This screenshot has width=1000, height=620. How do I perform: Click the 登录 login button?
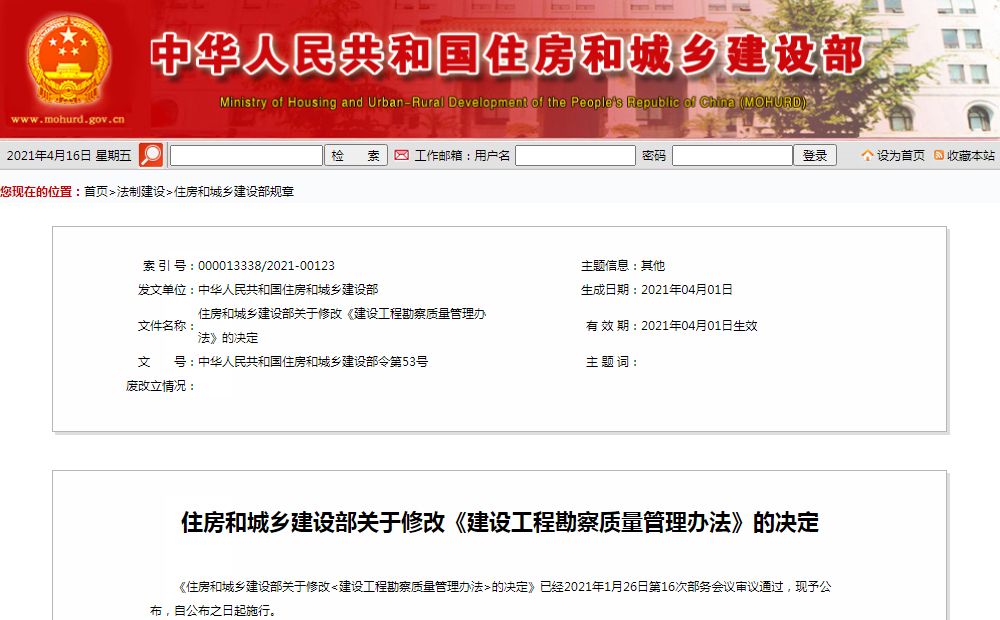tap(814, 156)
